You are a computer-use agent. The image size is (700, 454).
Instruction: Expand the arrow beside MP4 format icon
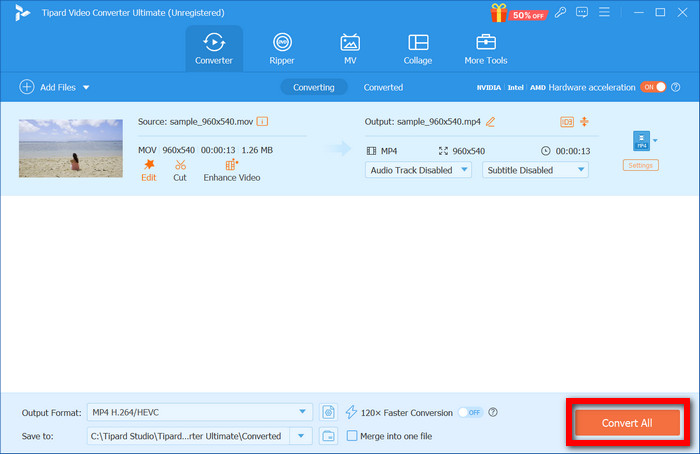(x=655, y=141)
